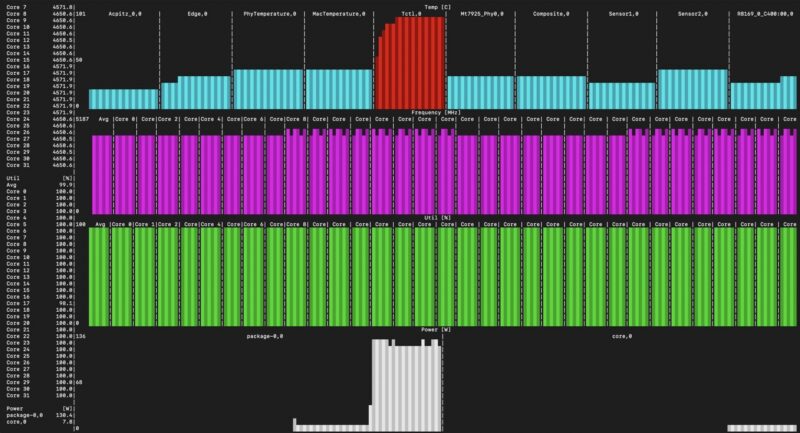Select the Sensor2,0 temperature label
The image size is (800, 433).
[x=692, y=14]
